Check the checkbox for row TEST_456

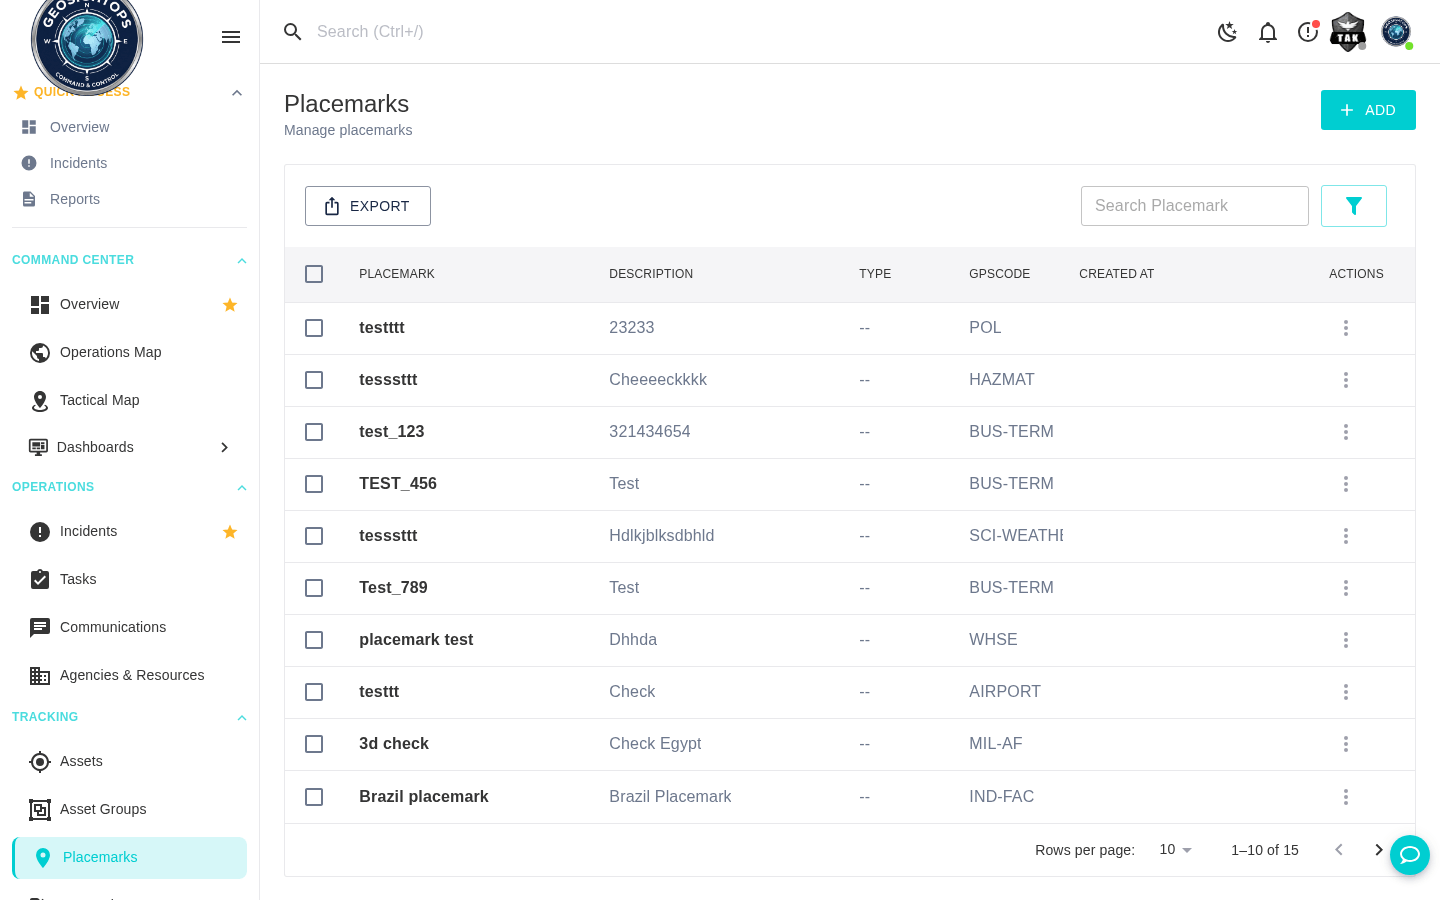coord(314,483)
